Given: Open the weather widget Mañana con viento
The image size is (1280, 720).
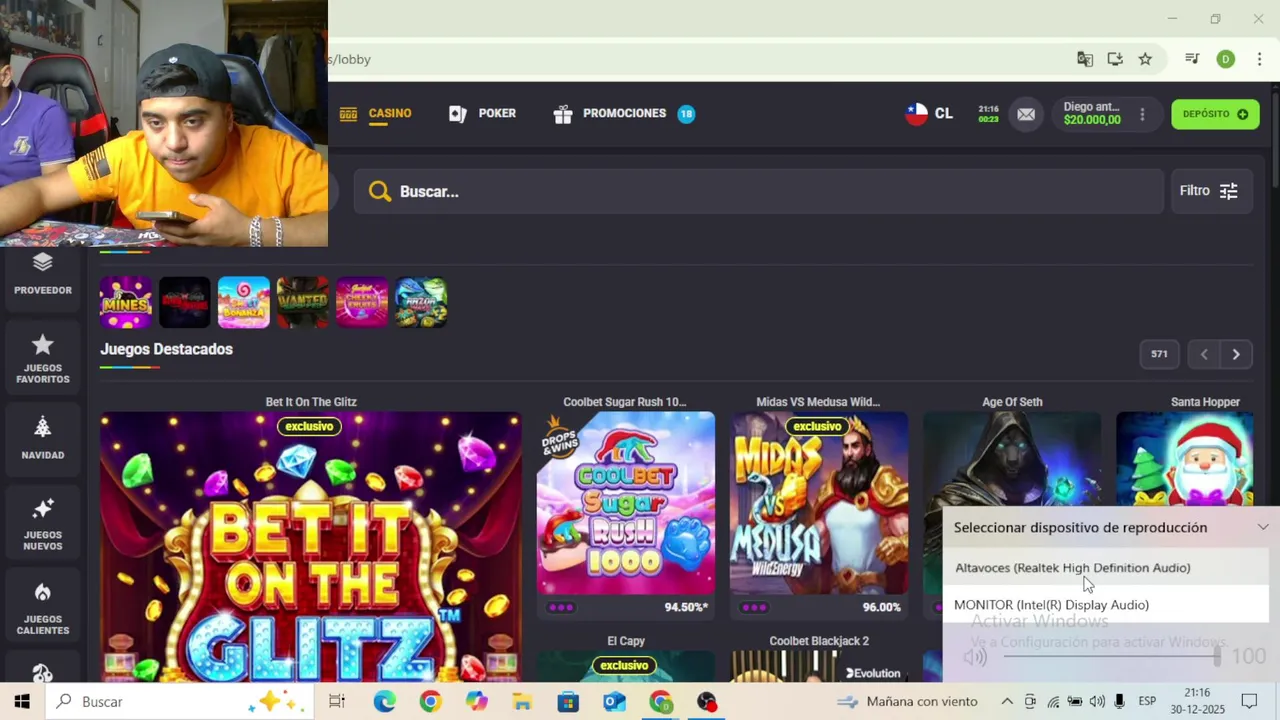Looking at the screenshot, I should (x=907, y=702).
